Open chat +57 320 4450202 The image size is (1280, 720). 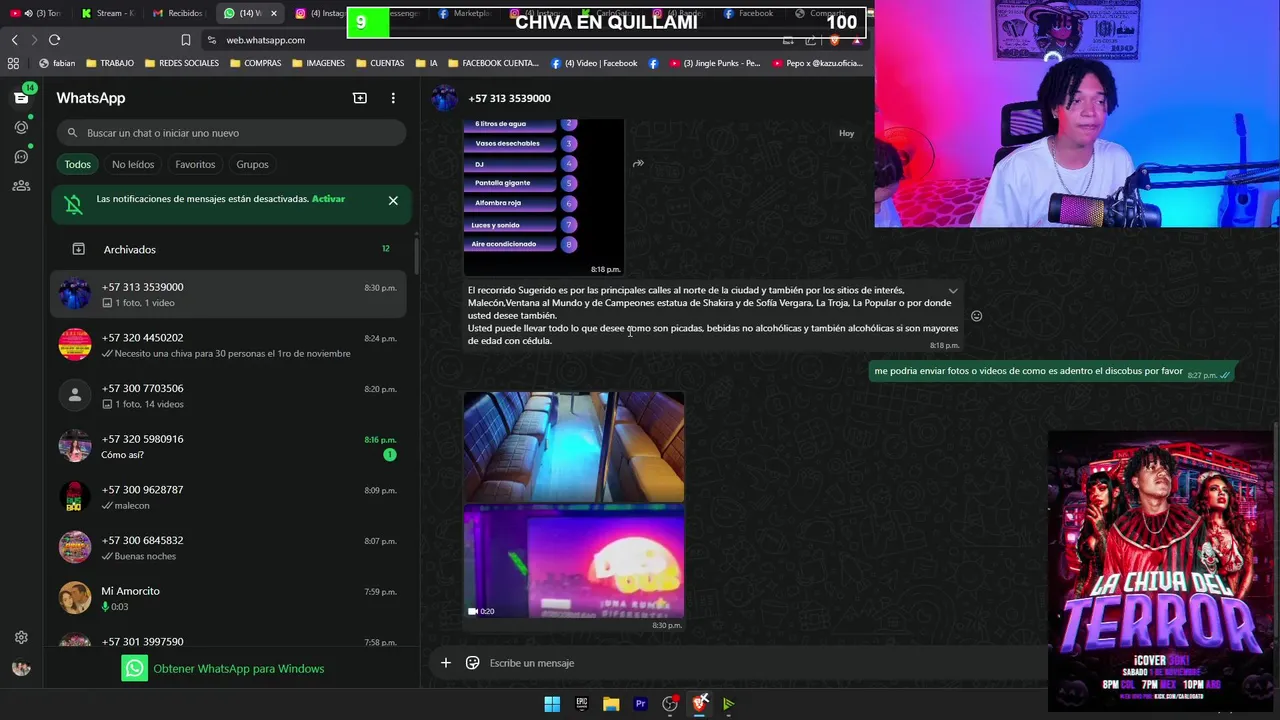click(x=229, y=345)
